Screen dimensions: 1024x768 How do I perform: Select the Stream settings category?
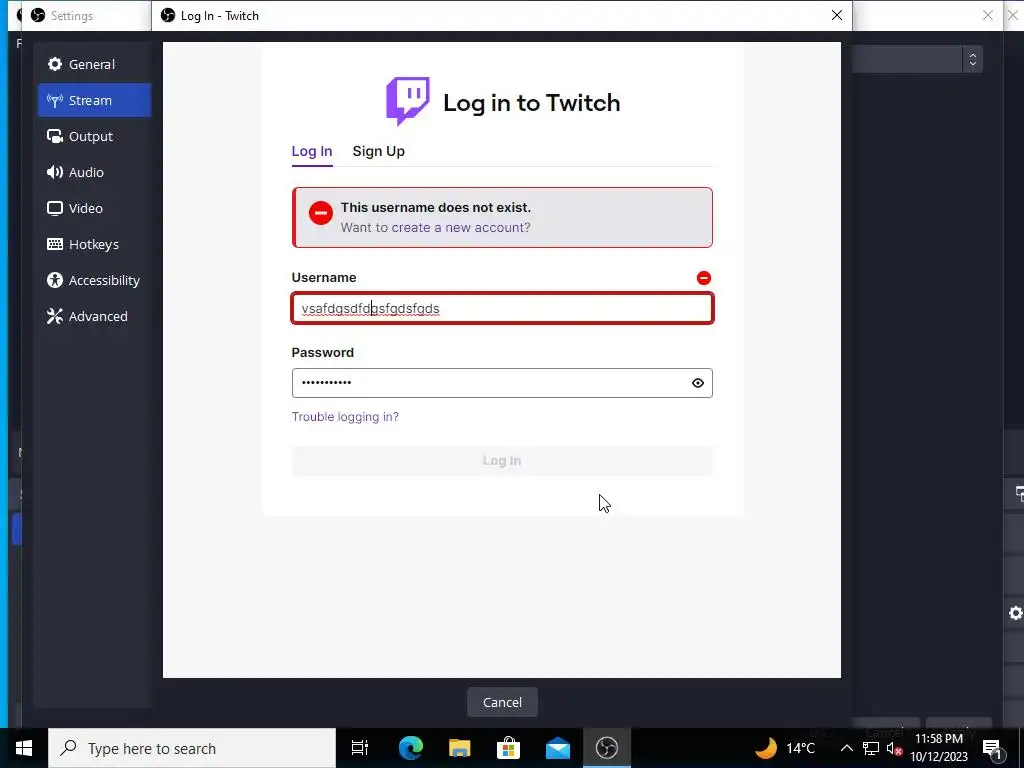(95, 100)
